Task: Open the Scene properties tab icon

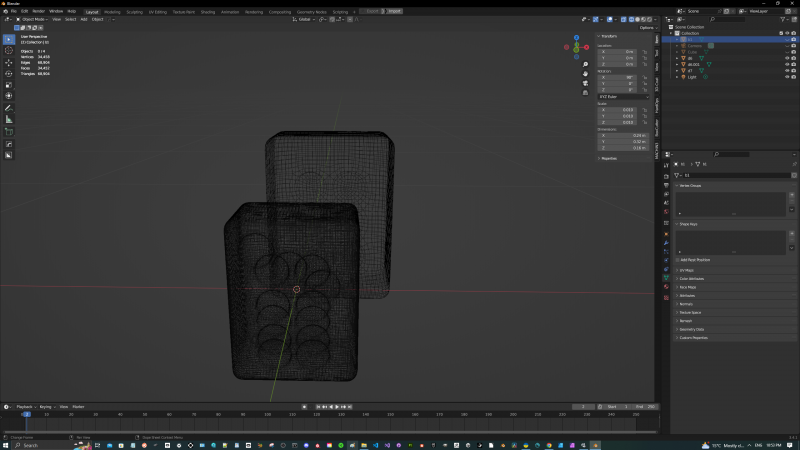Action: pyautogui.click(x=666, y=203)
